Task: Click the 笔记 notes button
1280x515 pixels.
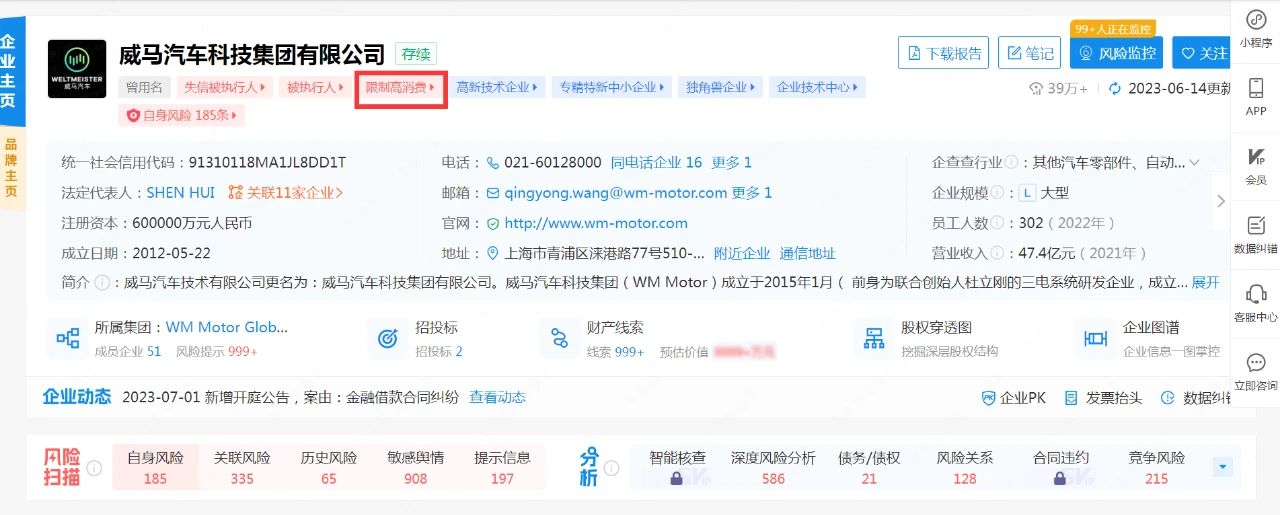Action: pyautogui.click(x=1029, y=53)
